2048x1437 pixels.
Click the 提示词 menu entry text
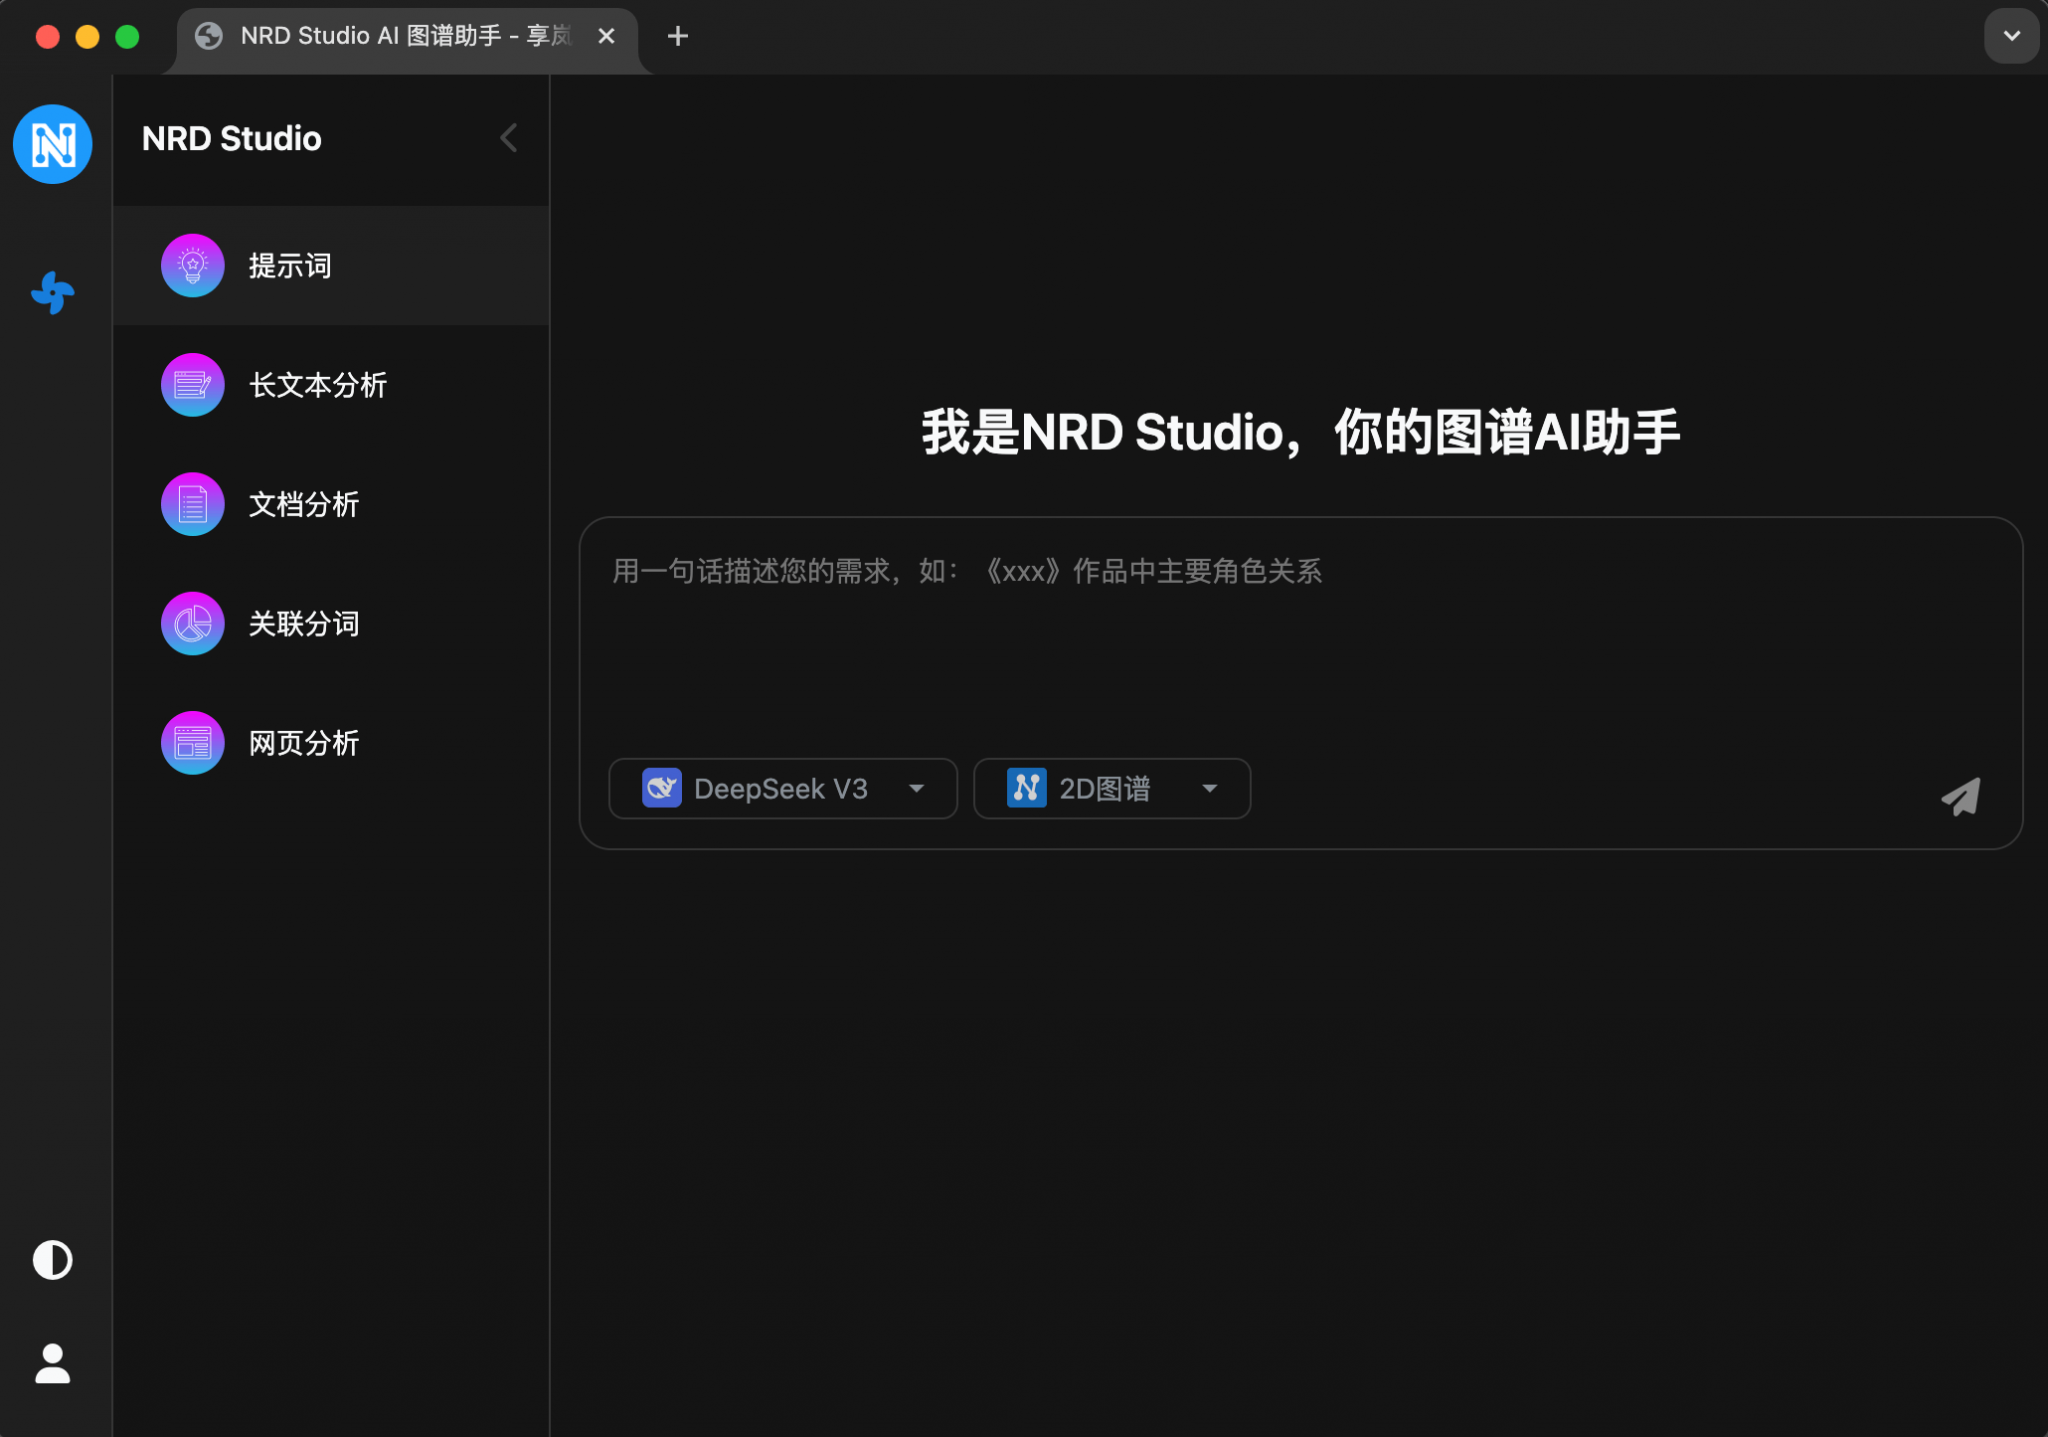[290, 265]
